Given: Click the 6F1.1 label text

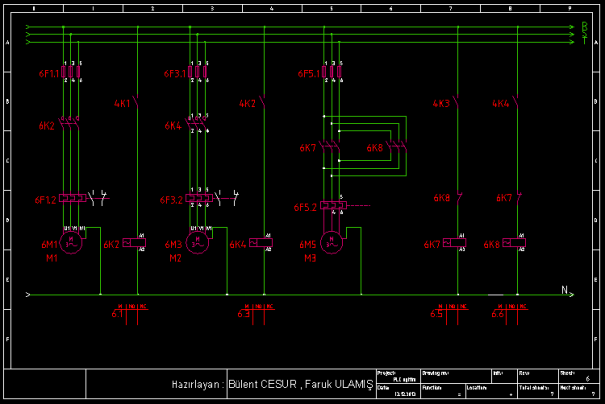Looking at the screenshot, I should 49,73.
